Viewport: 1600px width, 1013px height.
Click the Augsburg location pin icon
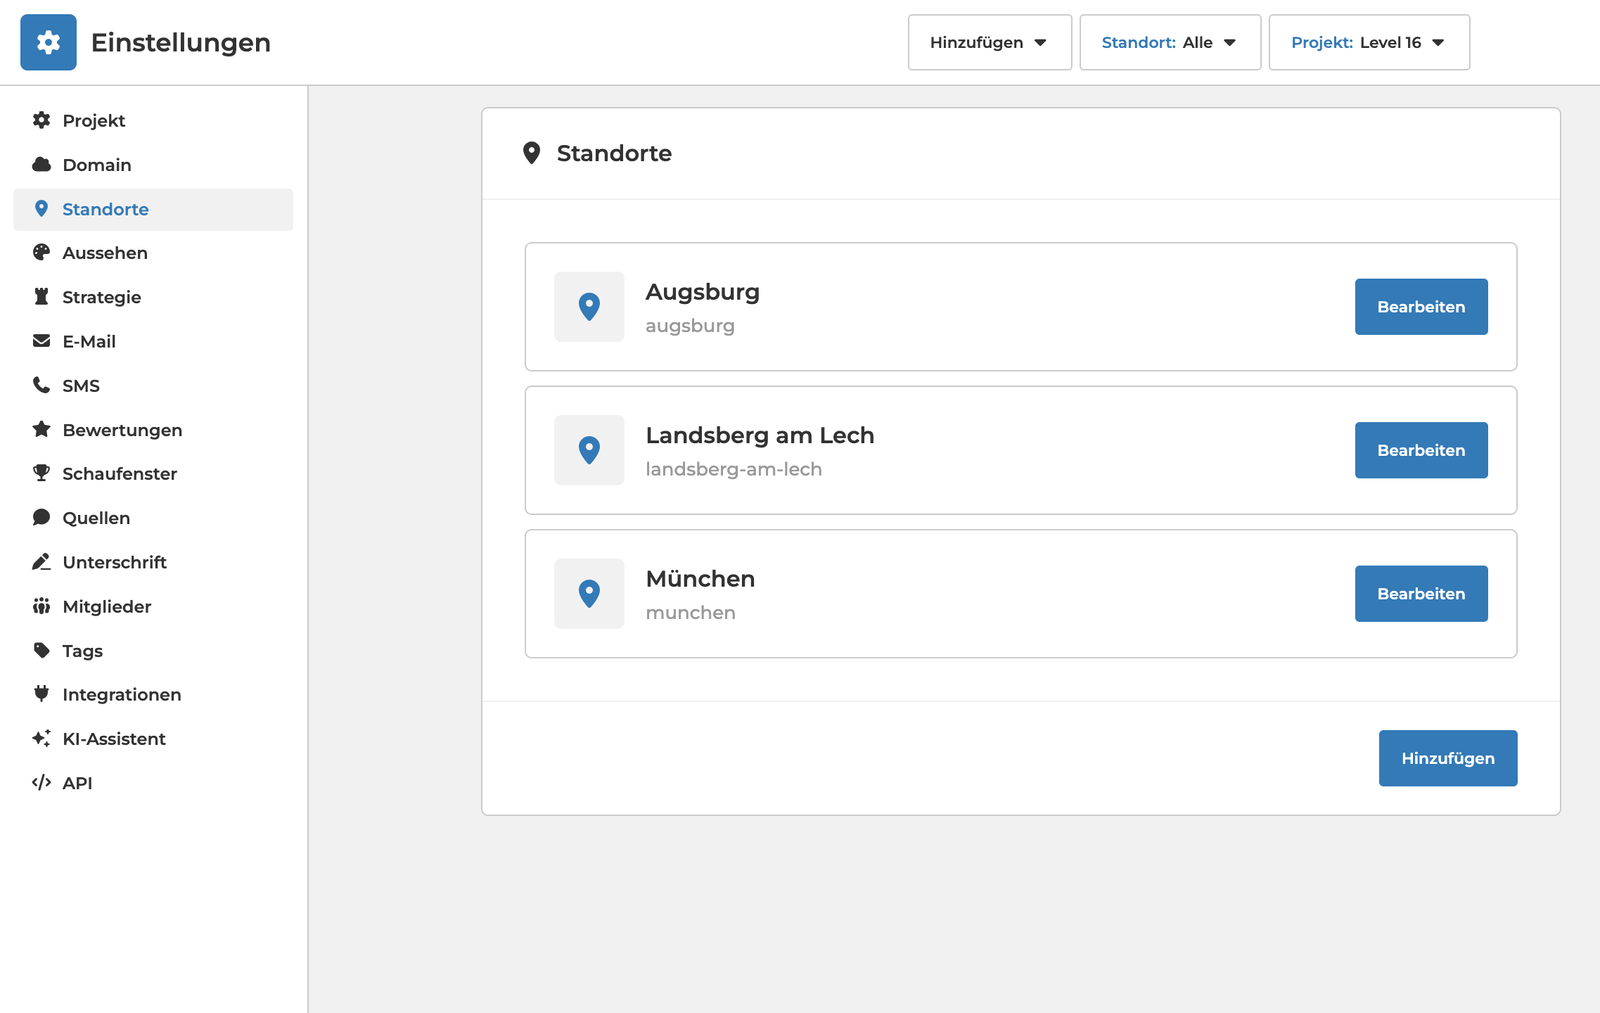[589, 307]
